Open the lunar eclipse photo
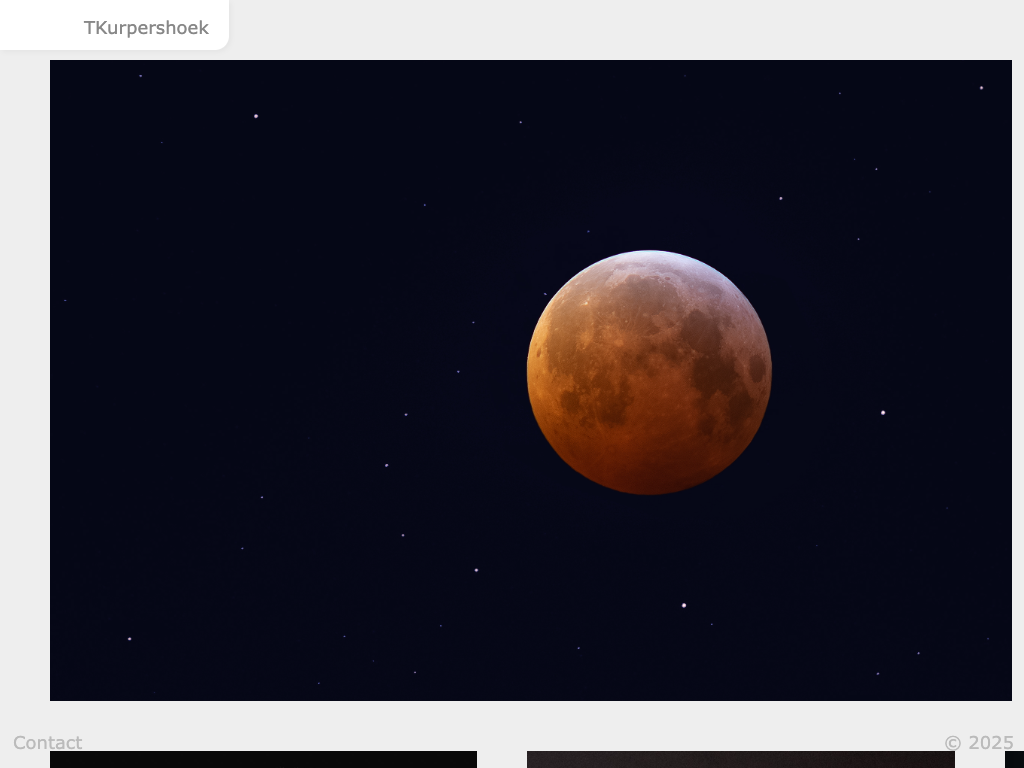The image size is (1024, 768). 300,300
